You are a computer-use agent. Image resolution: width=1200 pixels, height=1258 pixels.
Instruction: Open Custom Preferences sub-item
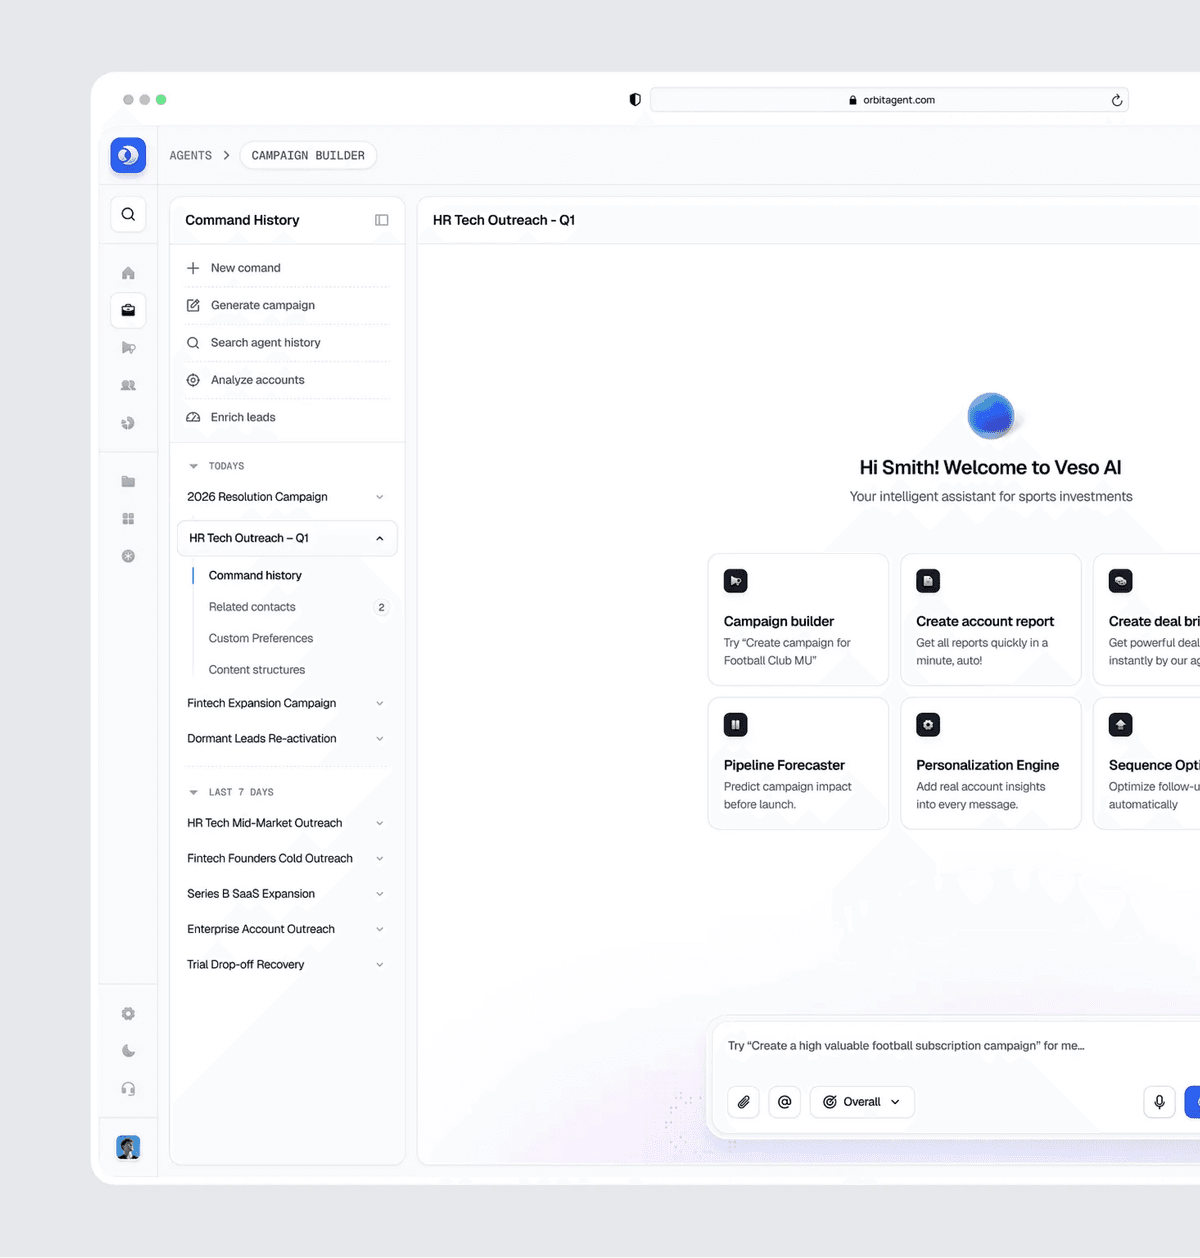pyautogui.click(x=261, y=638)
